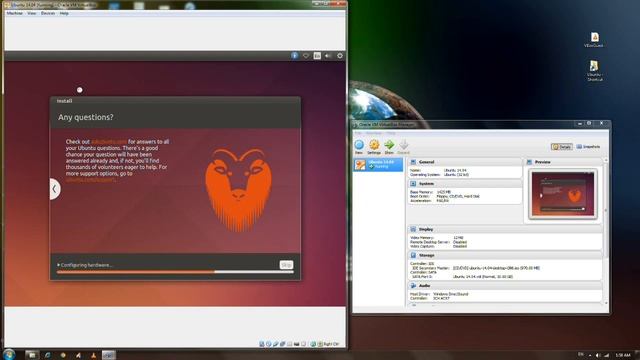Click the speaker icon in Windows system tray
The width and height of the screenshot is (640, 360).
(598, 356)
